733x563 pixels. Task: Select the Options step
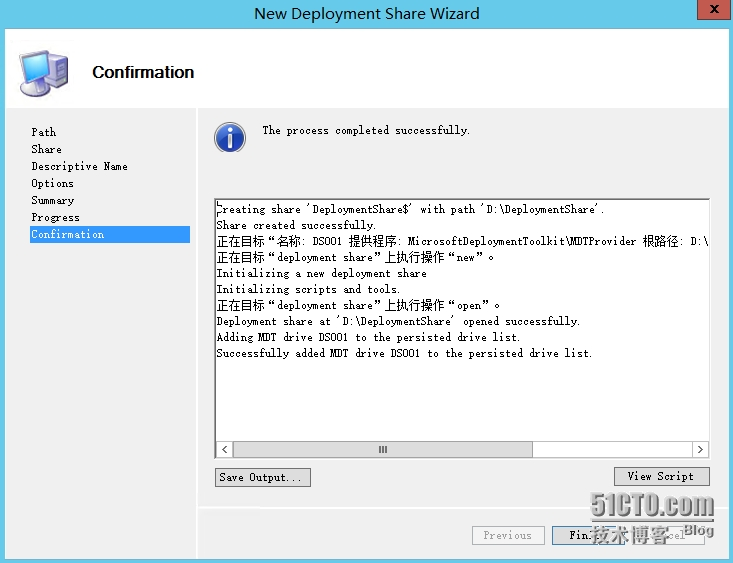click(52, 183)
